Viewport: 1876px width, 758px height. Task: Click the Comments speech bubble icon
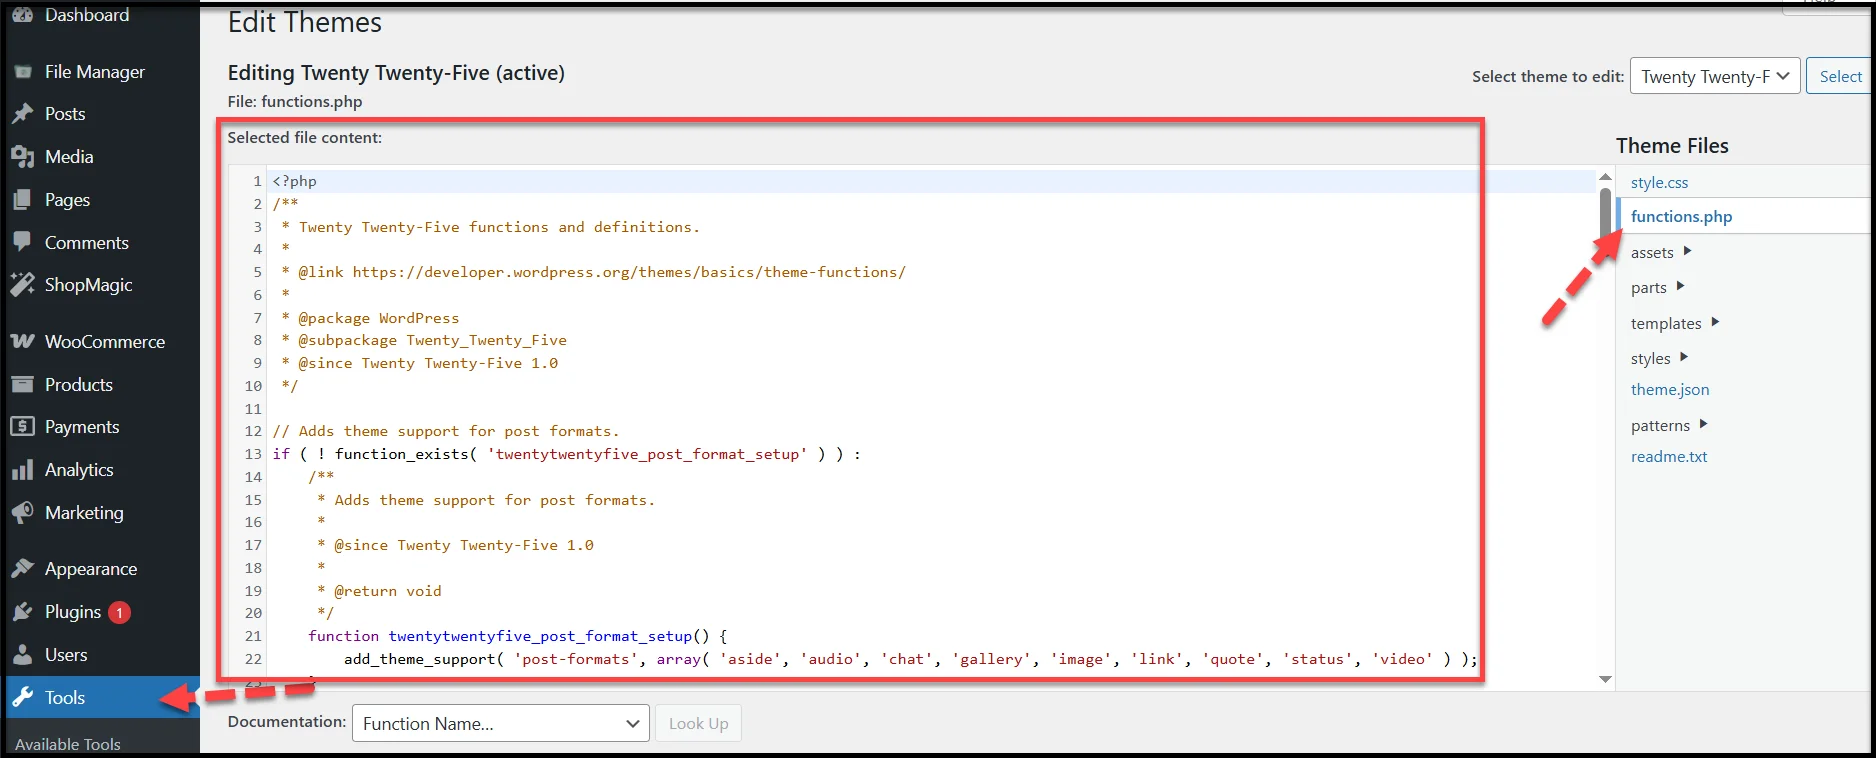(x=22, y=242)
